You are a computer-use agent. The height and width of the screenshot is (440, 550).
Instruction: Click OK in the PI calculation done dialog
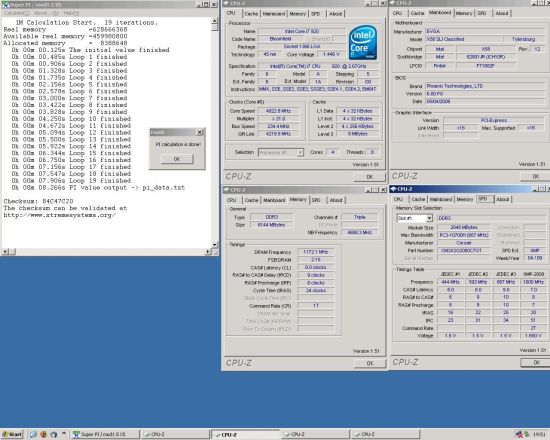pos(177,159)
